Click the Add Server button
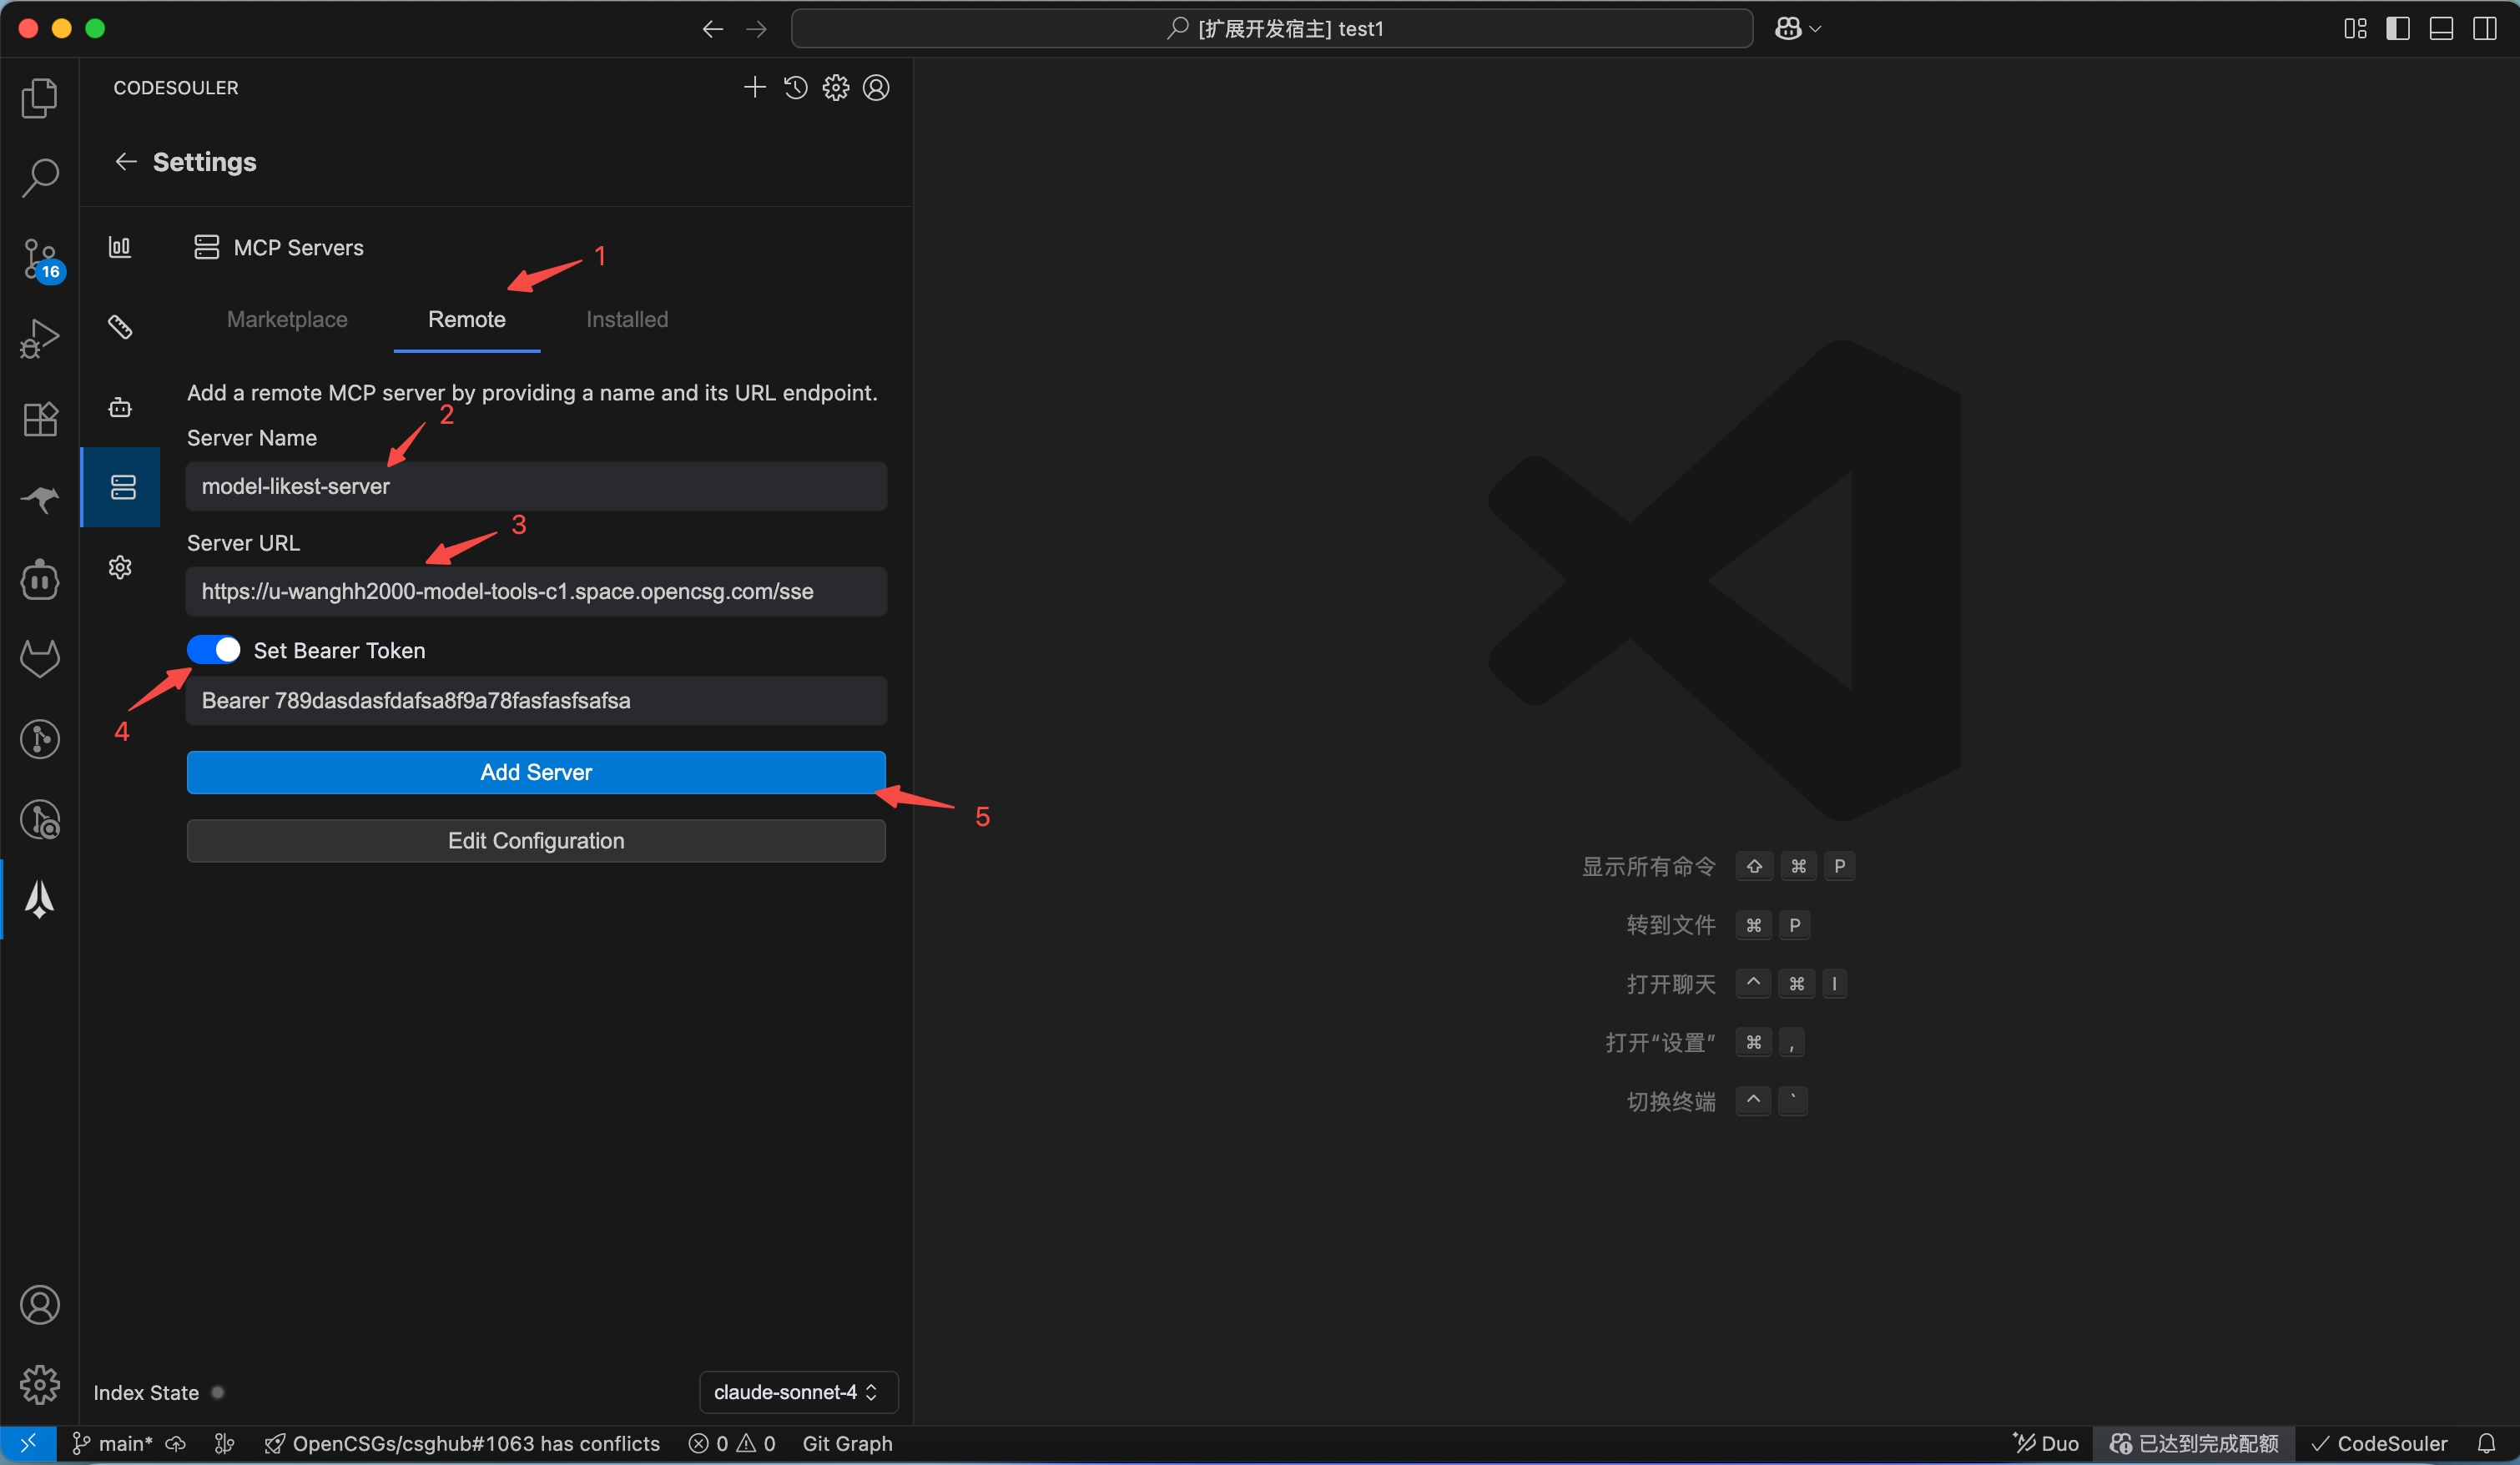The image size is (2520, 1465). (x=535, y=771)
